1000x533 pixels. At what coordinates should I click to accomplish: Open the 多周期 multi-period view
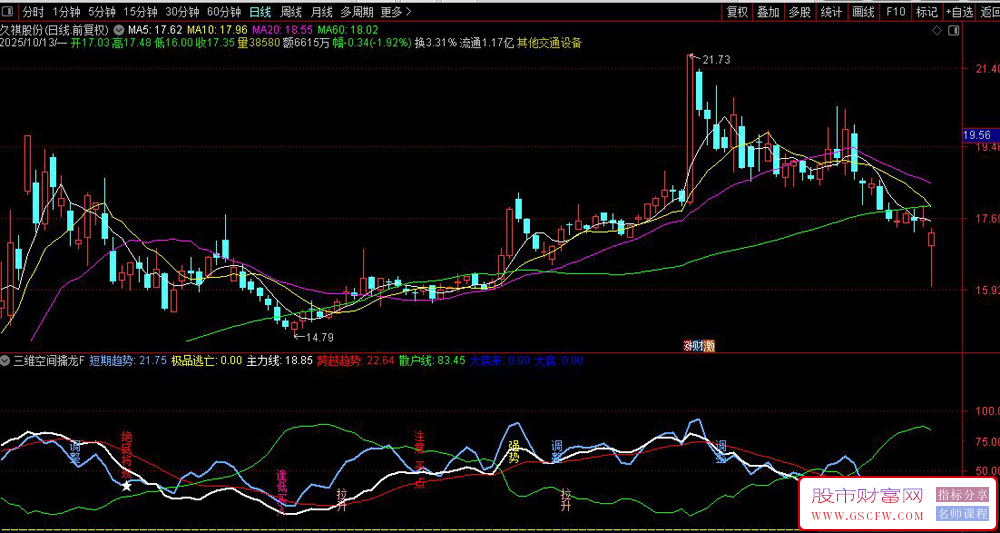(x=357, y=11)
